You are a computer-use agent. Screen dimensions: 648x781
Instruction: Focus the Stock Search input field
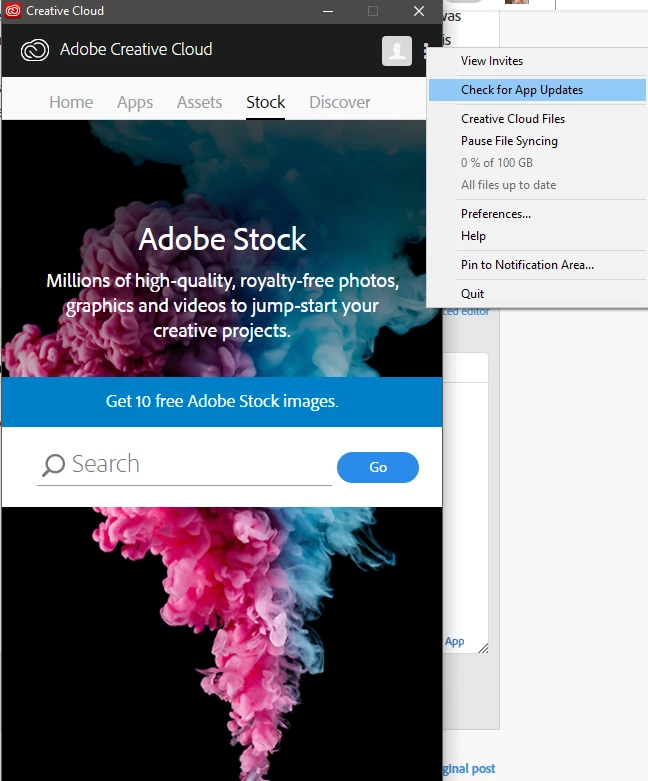(x=184, y=465)
